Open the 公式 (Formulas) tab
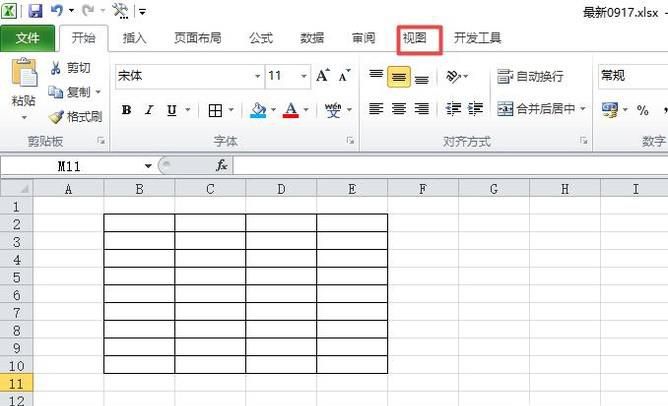 click(261, 38)
